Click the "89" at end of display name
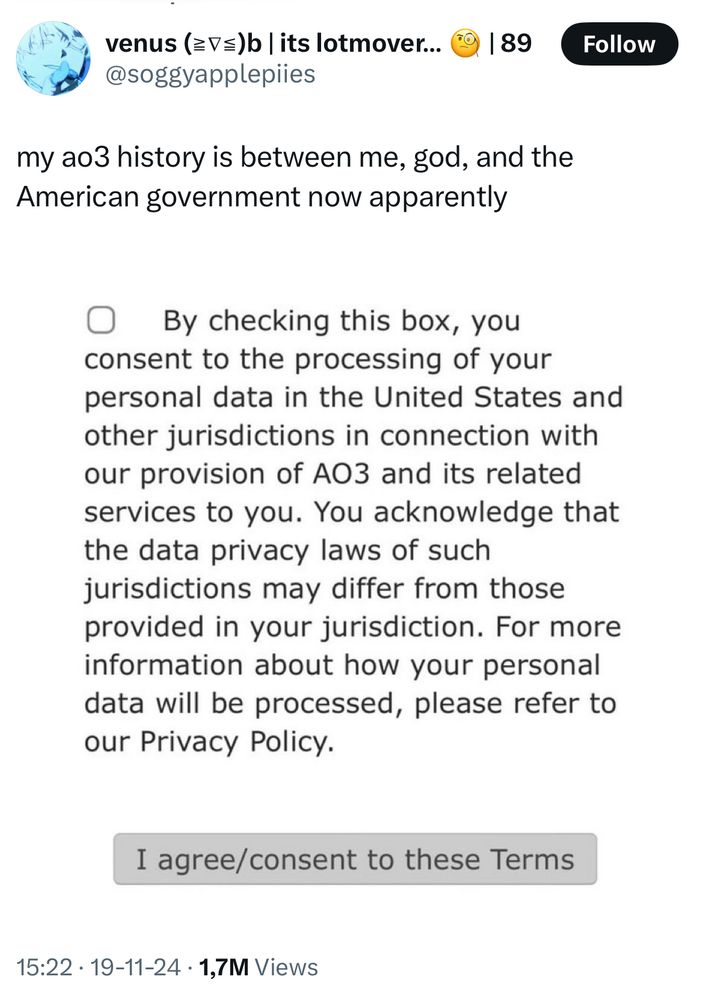Viewport: 709px width, 1000px height. point(516,44)
